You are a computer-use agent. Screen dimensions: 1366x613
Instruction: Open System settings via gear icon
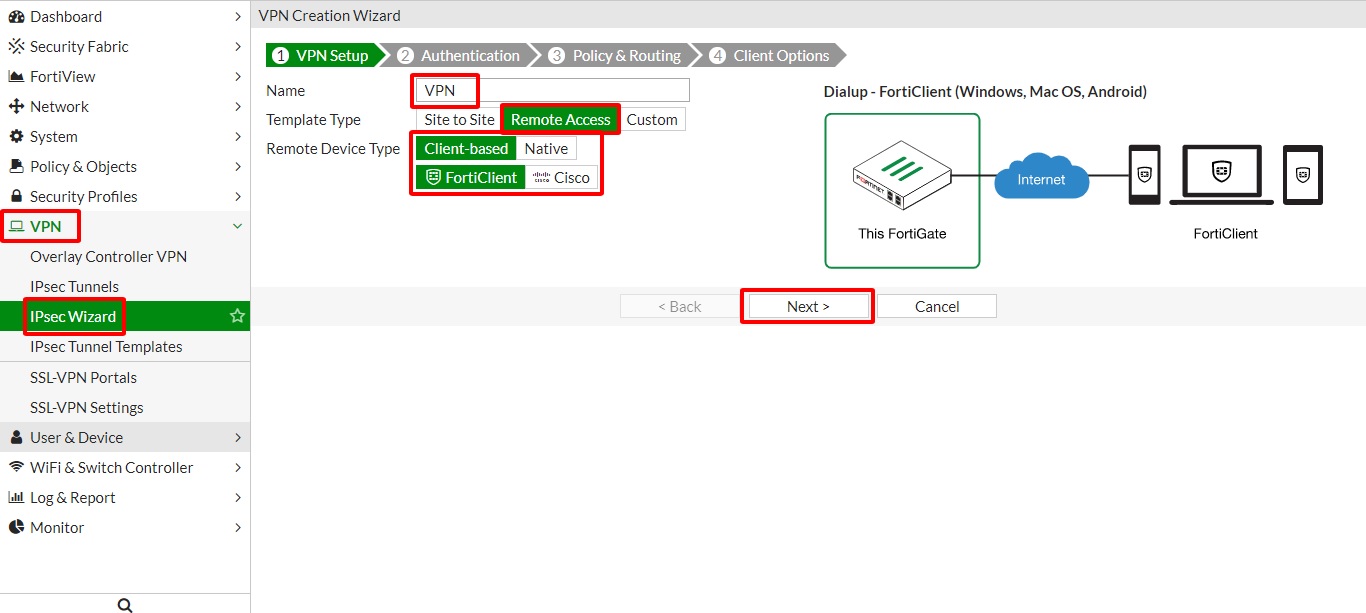coord(16,136)
